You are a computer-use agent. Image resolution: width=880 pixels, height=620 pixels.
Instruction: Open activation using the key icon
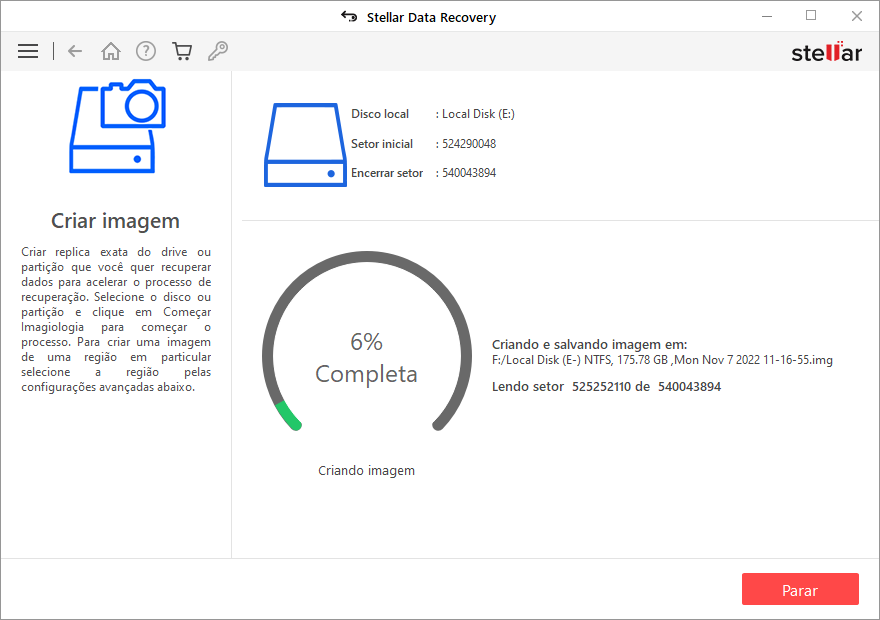tap(217, 51)
